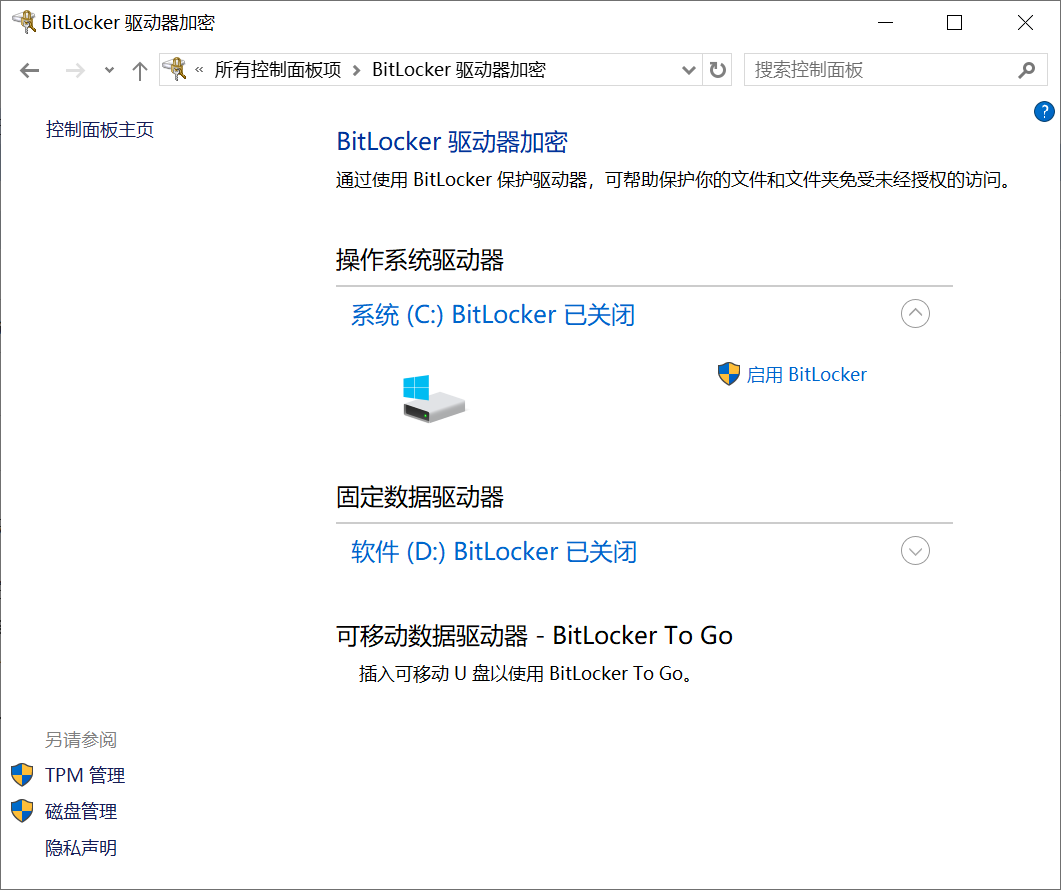Minimize the BitLocker window
This screenshot has height=890, width=1061.
click(885, 22)
